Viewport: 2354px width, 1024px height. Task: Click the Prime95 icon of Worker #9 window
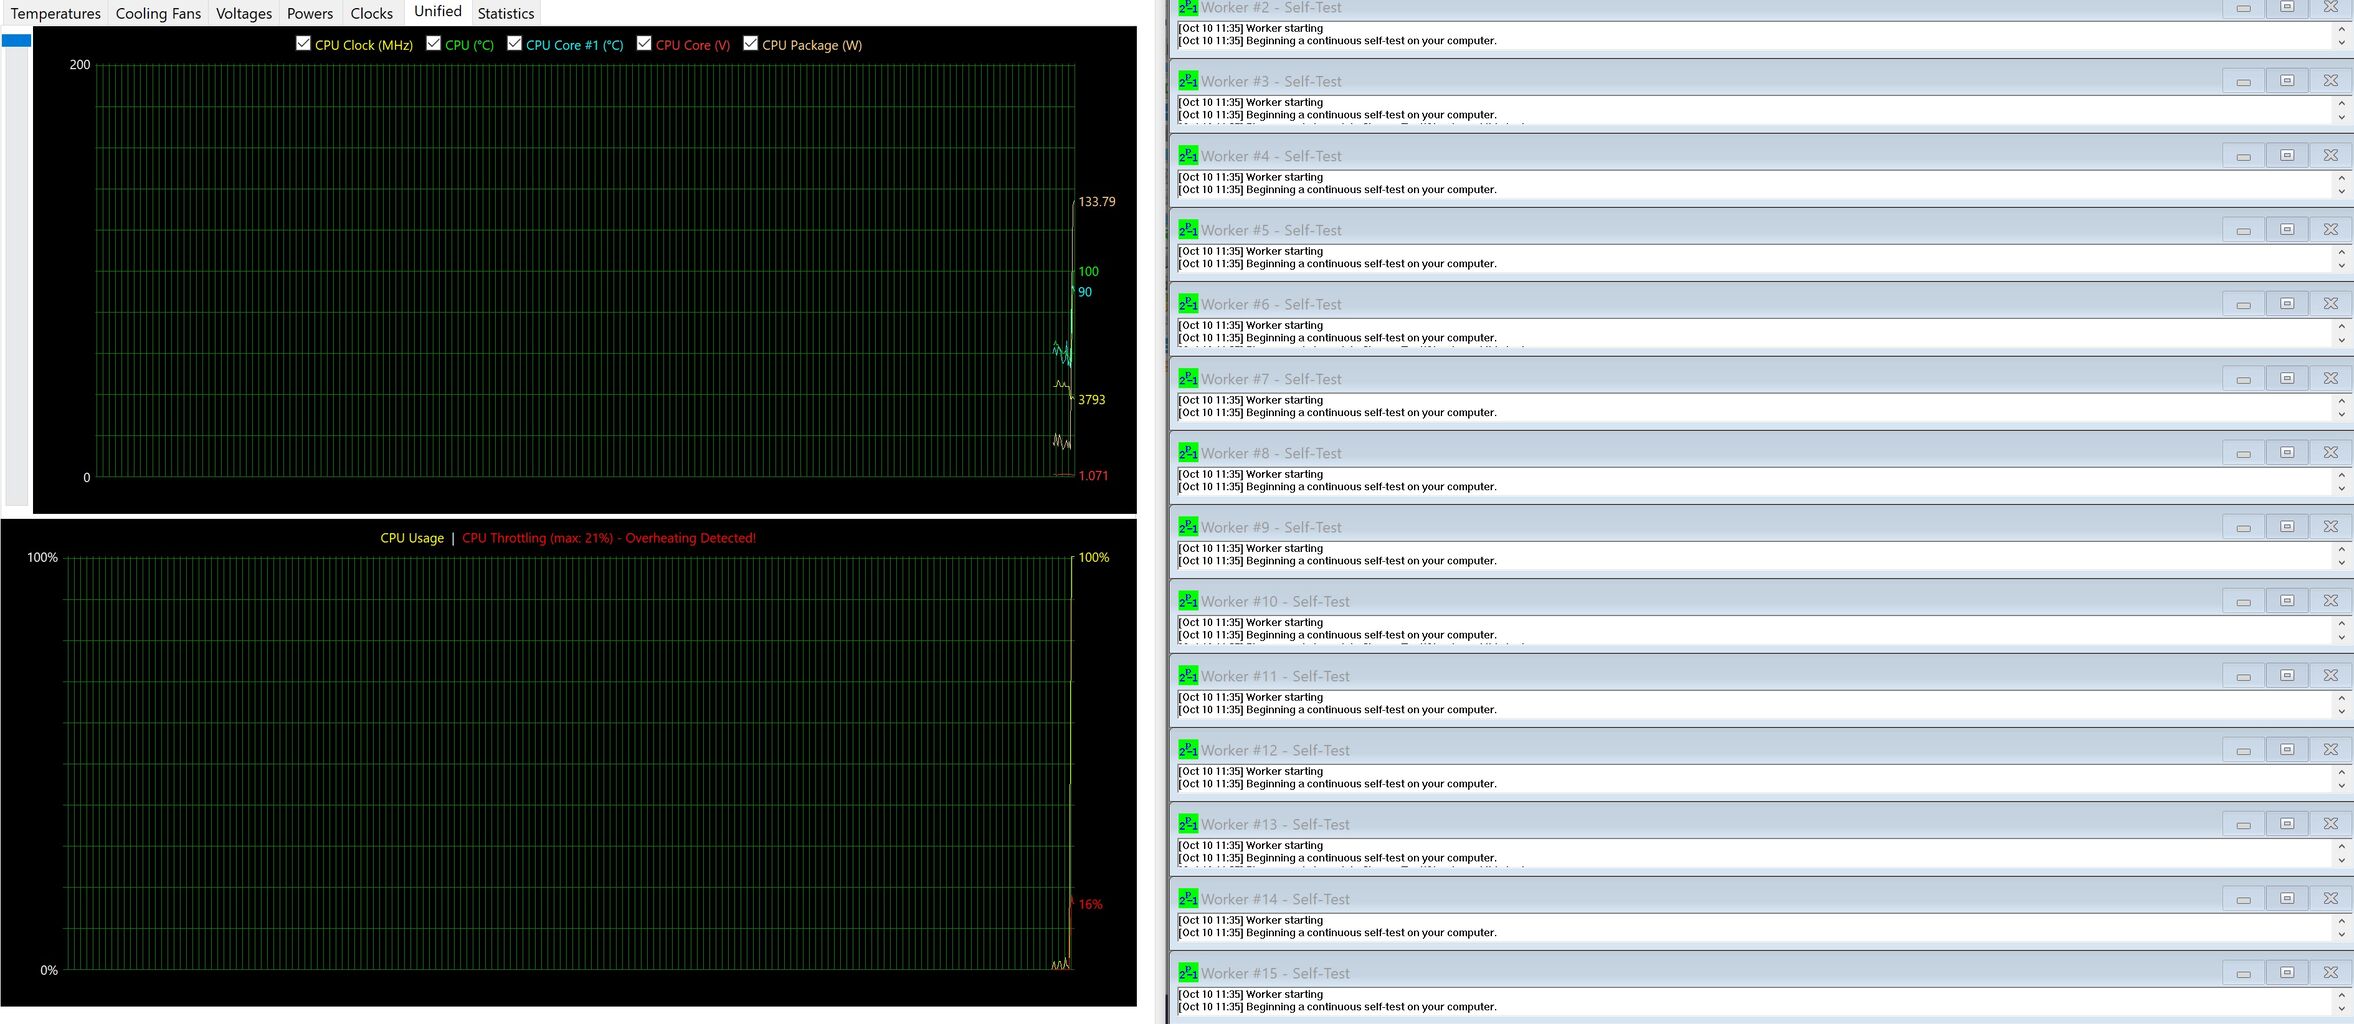(x=1188, y=526)
